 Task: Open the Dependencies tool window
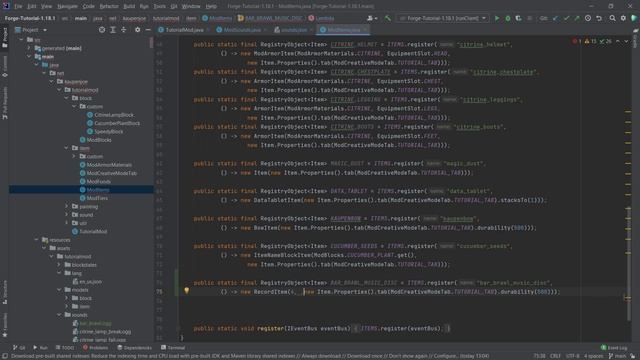click(134, 348)
